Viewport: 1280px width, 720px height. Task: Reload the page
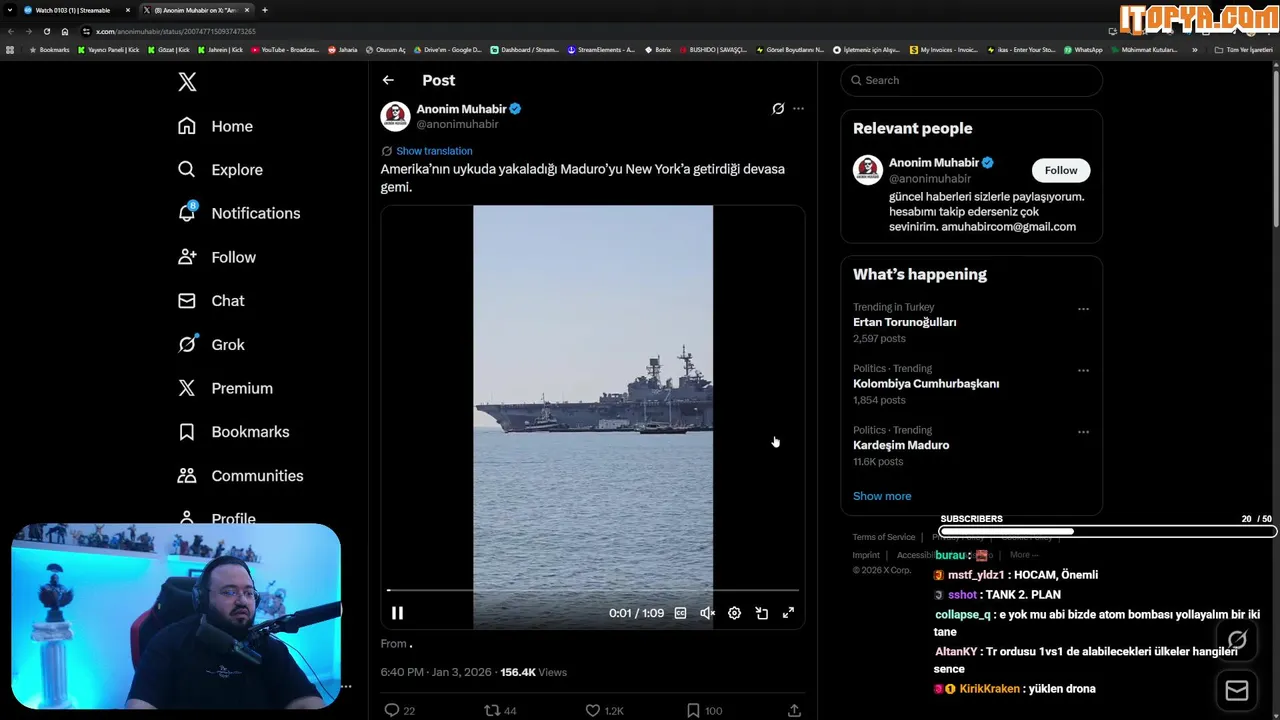pos(46,31)
